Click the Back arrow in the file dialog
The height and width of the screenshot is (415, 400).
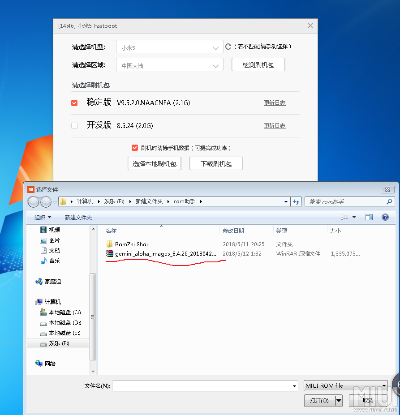34,202
